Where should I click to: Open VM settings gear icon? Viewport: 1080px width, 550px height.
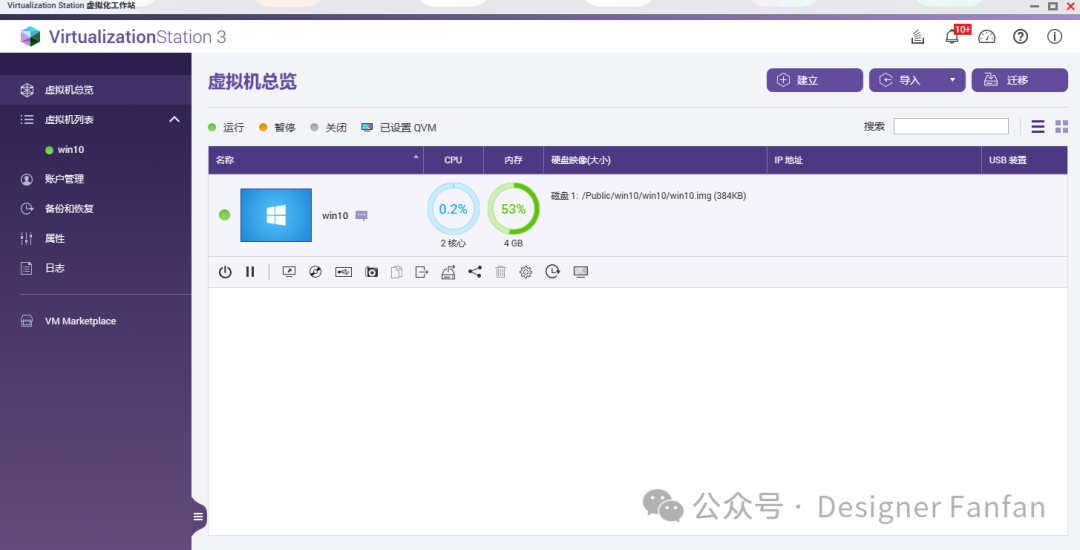(x=526, y=272)
